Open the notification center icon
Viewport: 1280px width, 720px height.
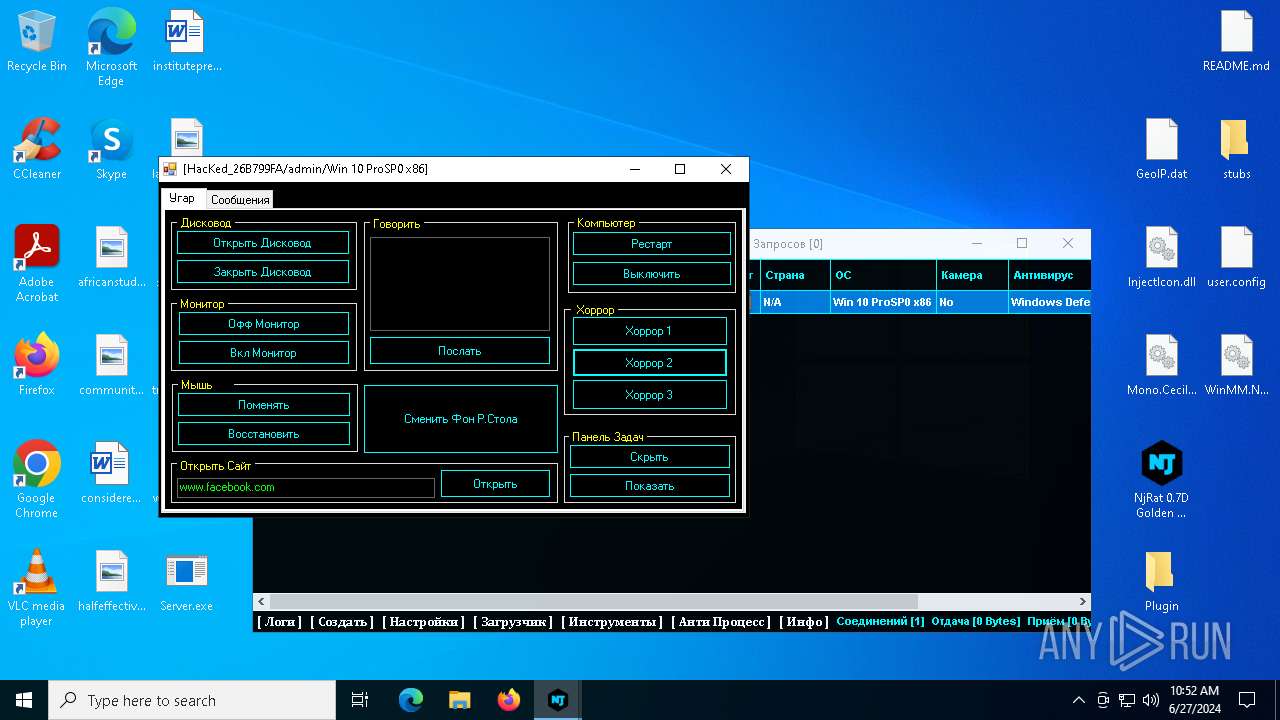(x=1247, y=700)
